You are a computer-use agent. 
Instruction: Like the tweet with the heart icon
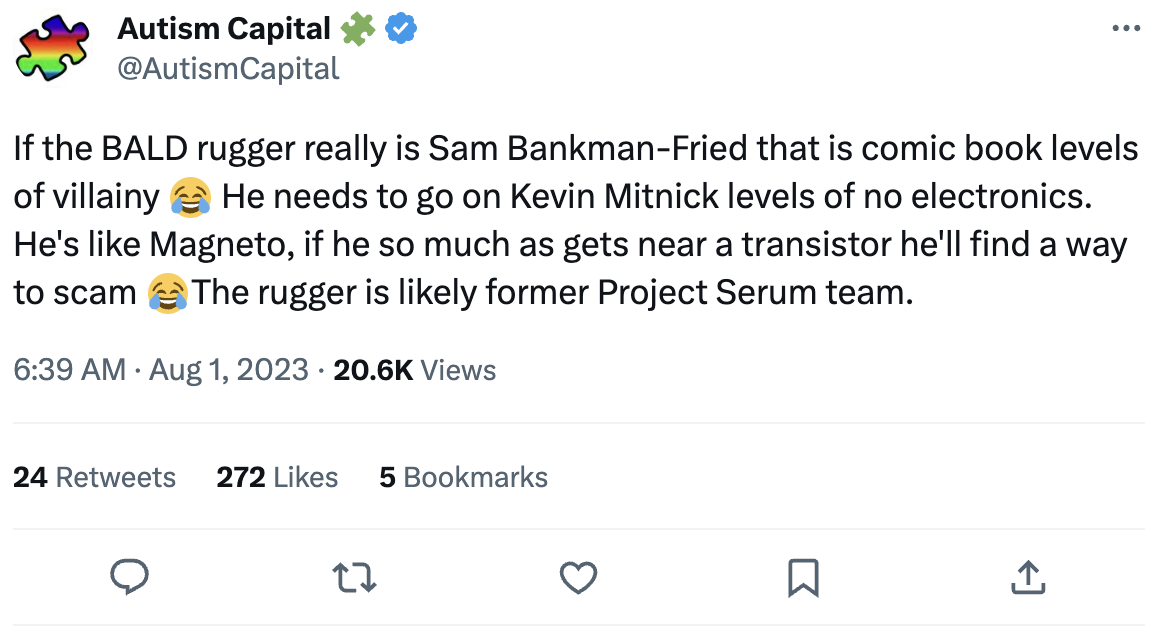pyautogui.click(x=578, y=577)
